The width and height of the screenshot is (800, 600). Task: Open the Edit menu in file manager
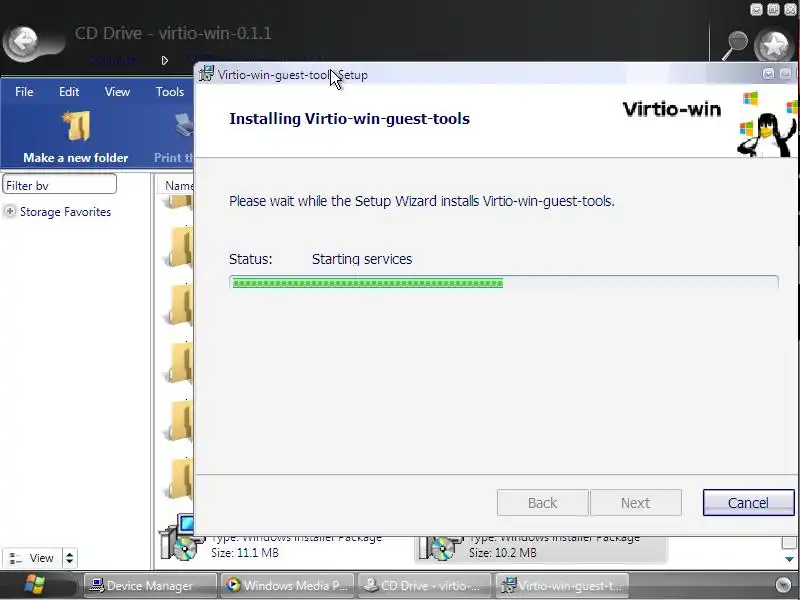point(69,92)
